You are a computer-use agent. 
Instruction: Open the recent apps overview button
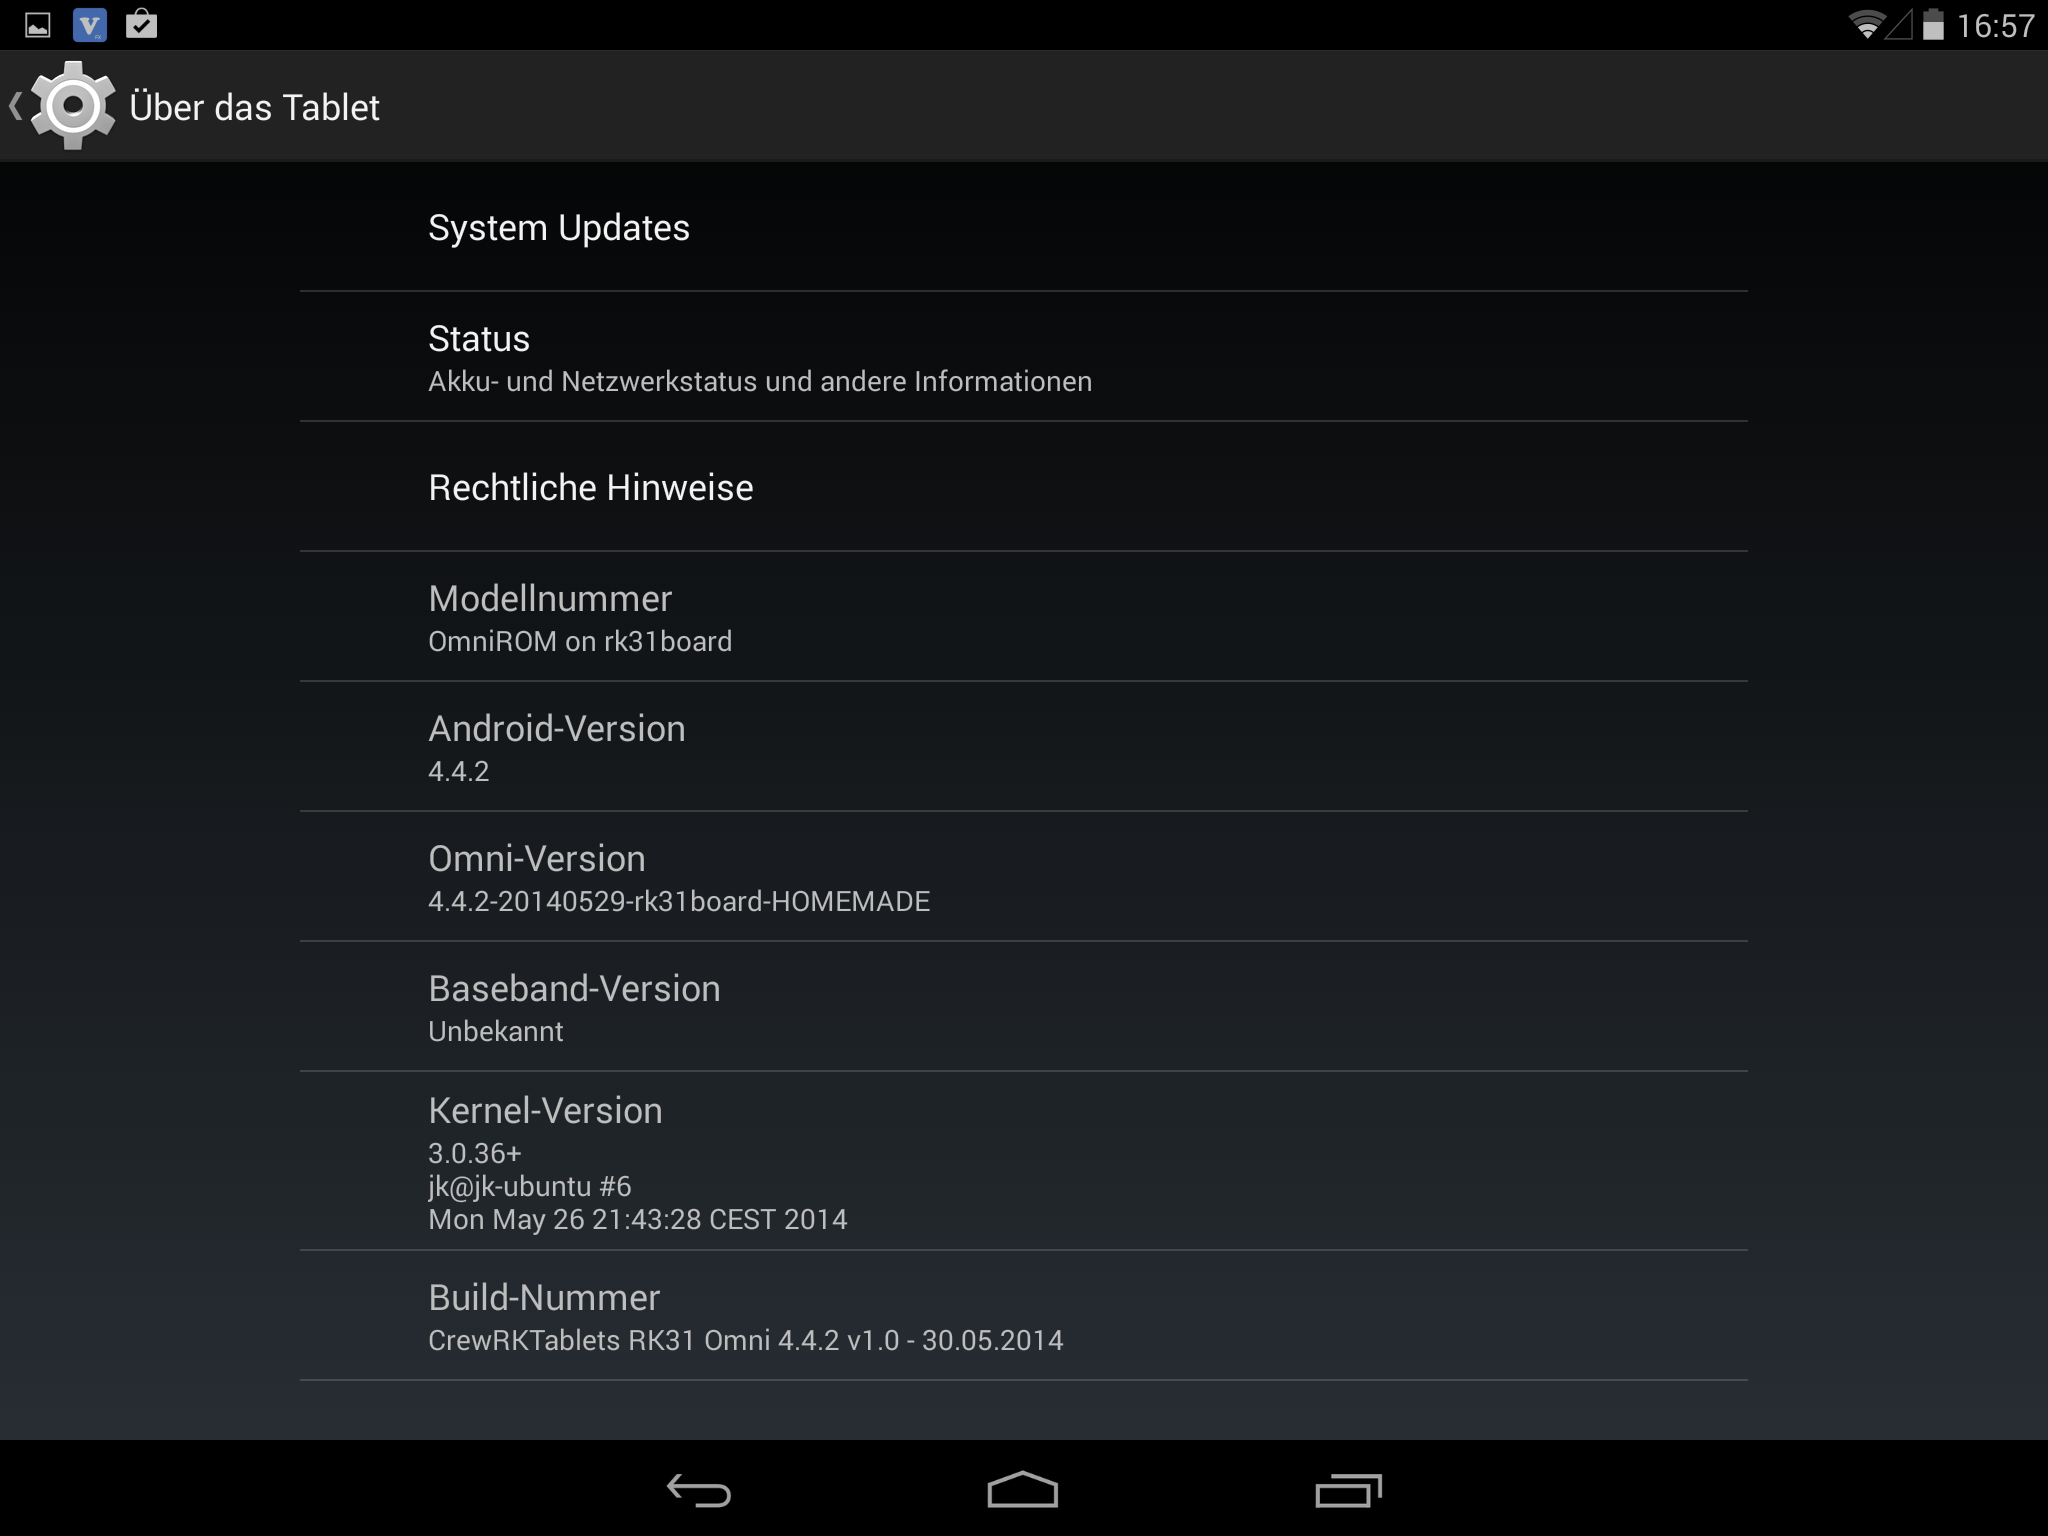[x=1348, y=1490]
